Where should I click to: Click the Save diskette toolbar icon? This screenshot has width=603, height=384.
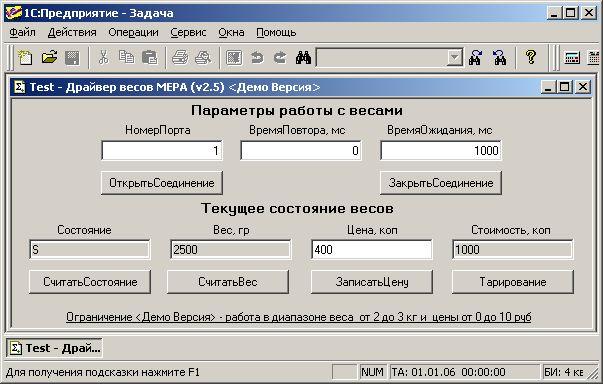(x=72, y=58)
